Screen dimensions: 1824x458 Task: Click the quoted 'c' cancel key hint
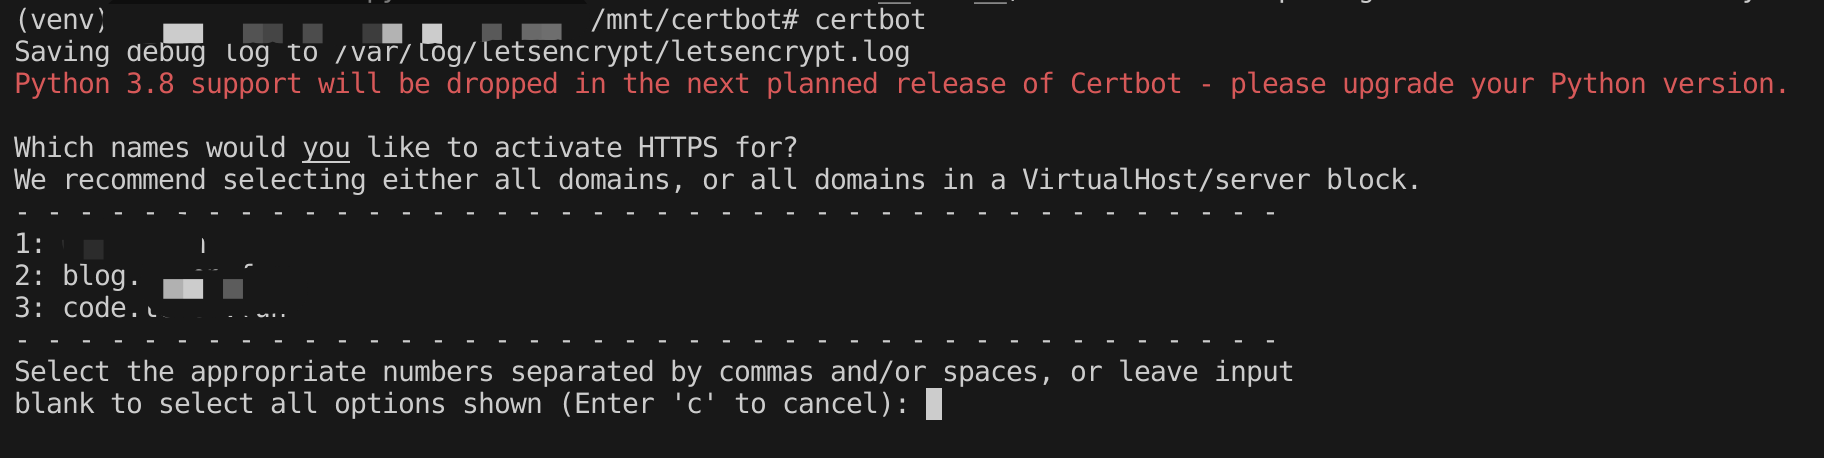(x=694, y=404)
